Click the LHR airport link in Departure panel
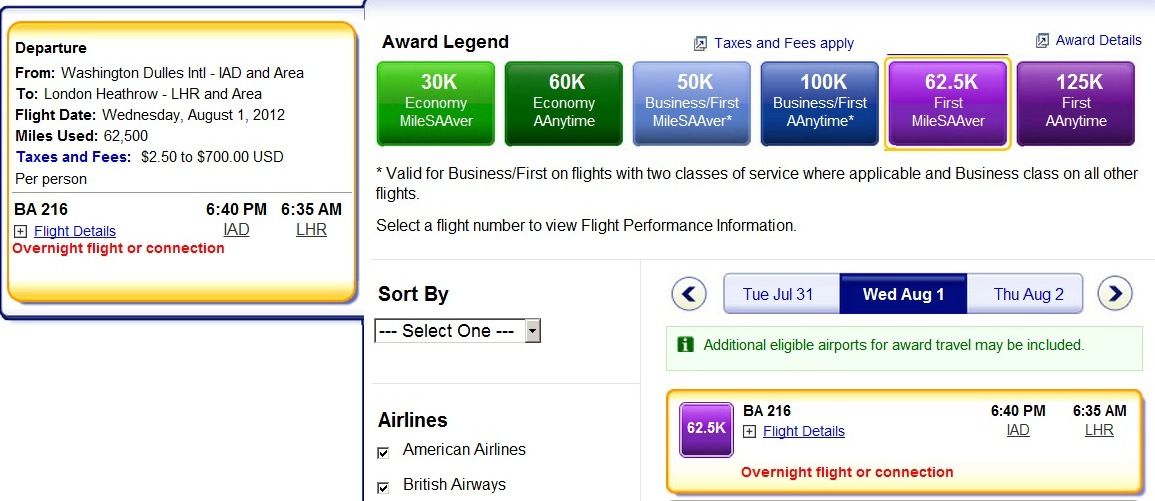Screen dimensions: 1155x501 (312, 230)
